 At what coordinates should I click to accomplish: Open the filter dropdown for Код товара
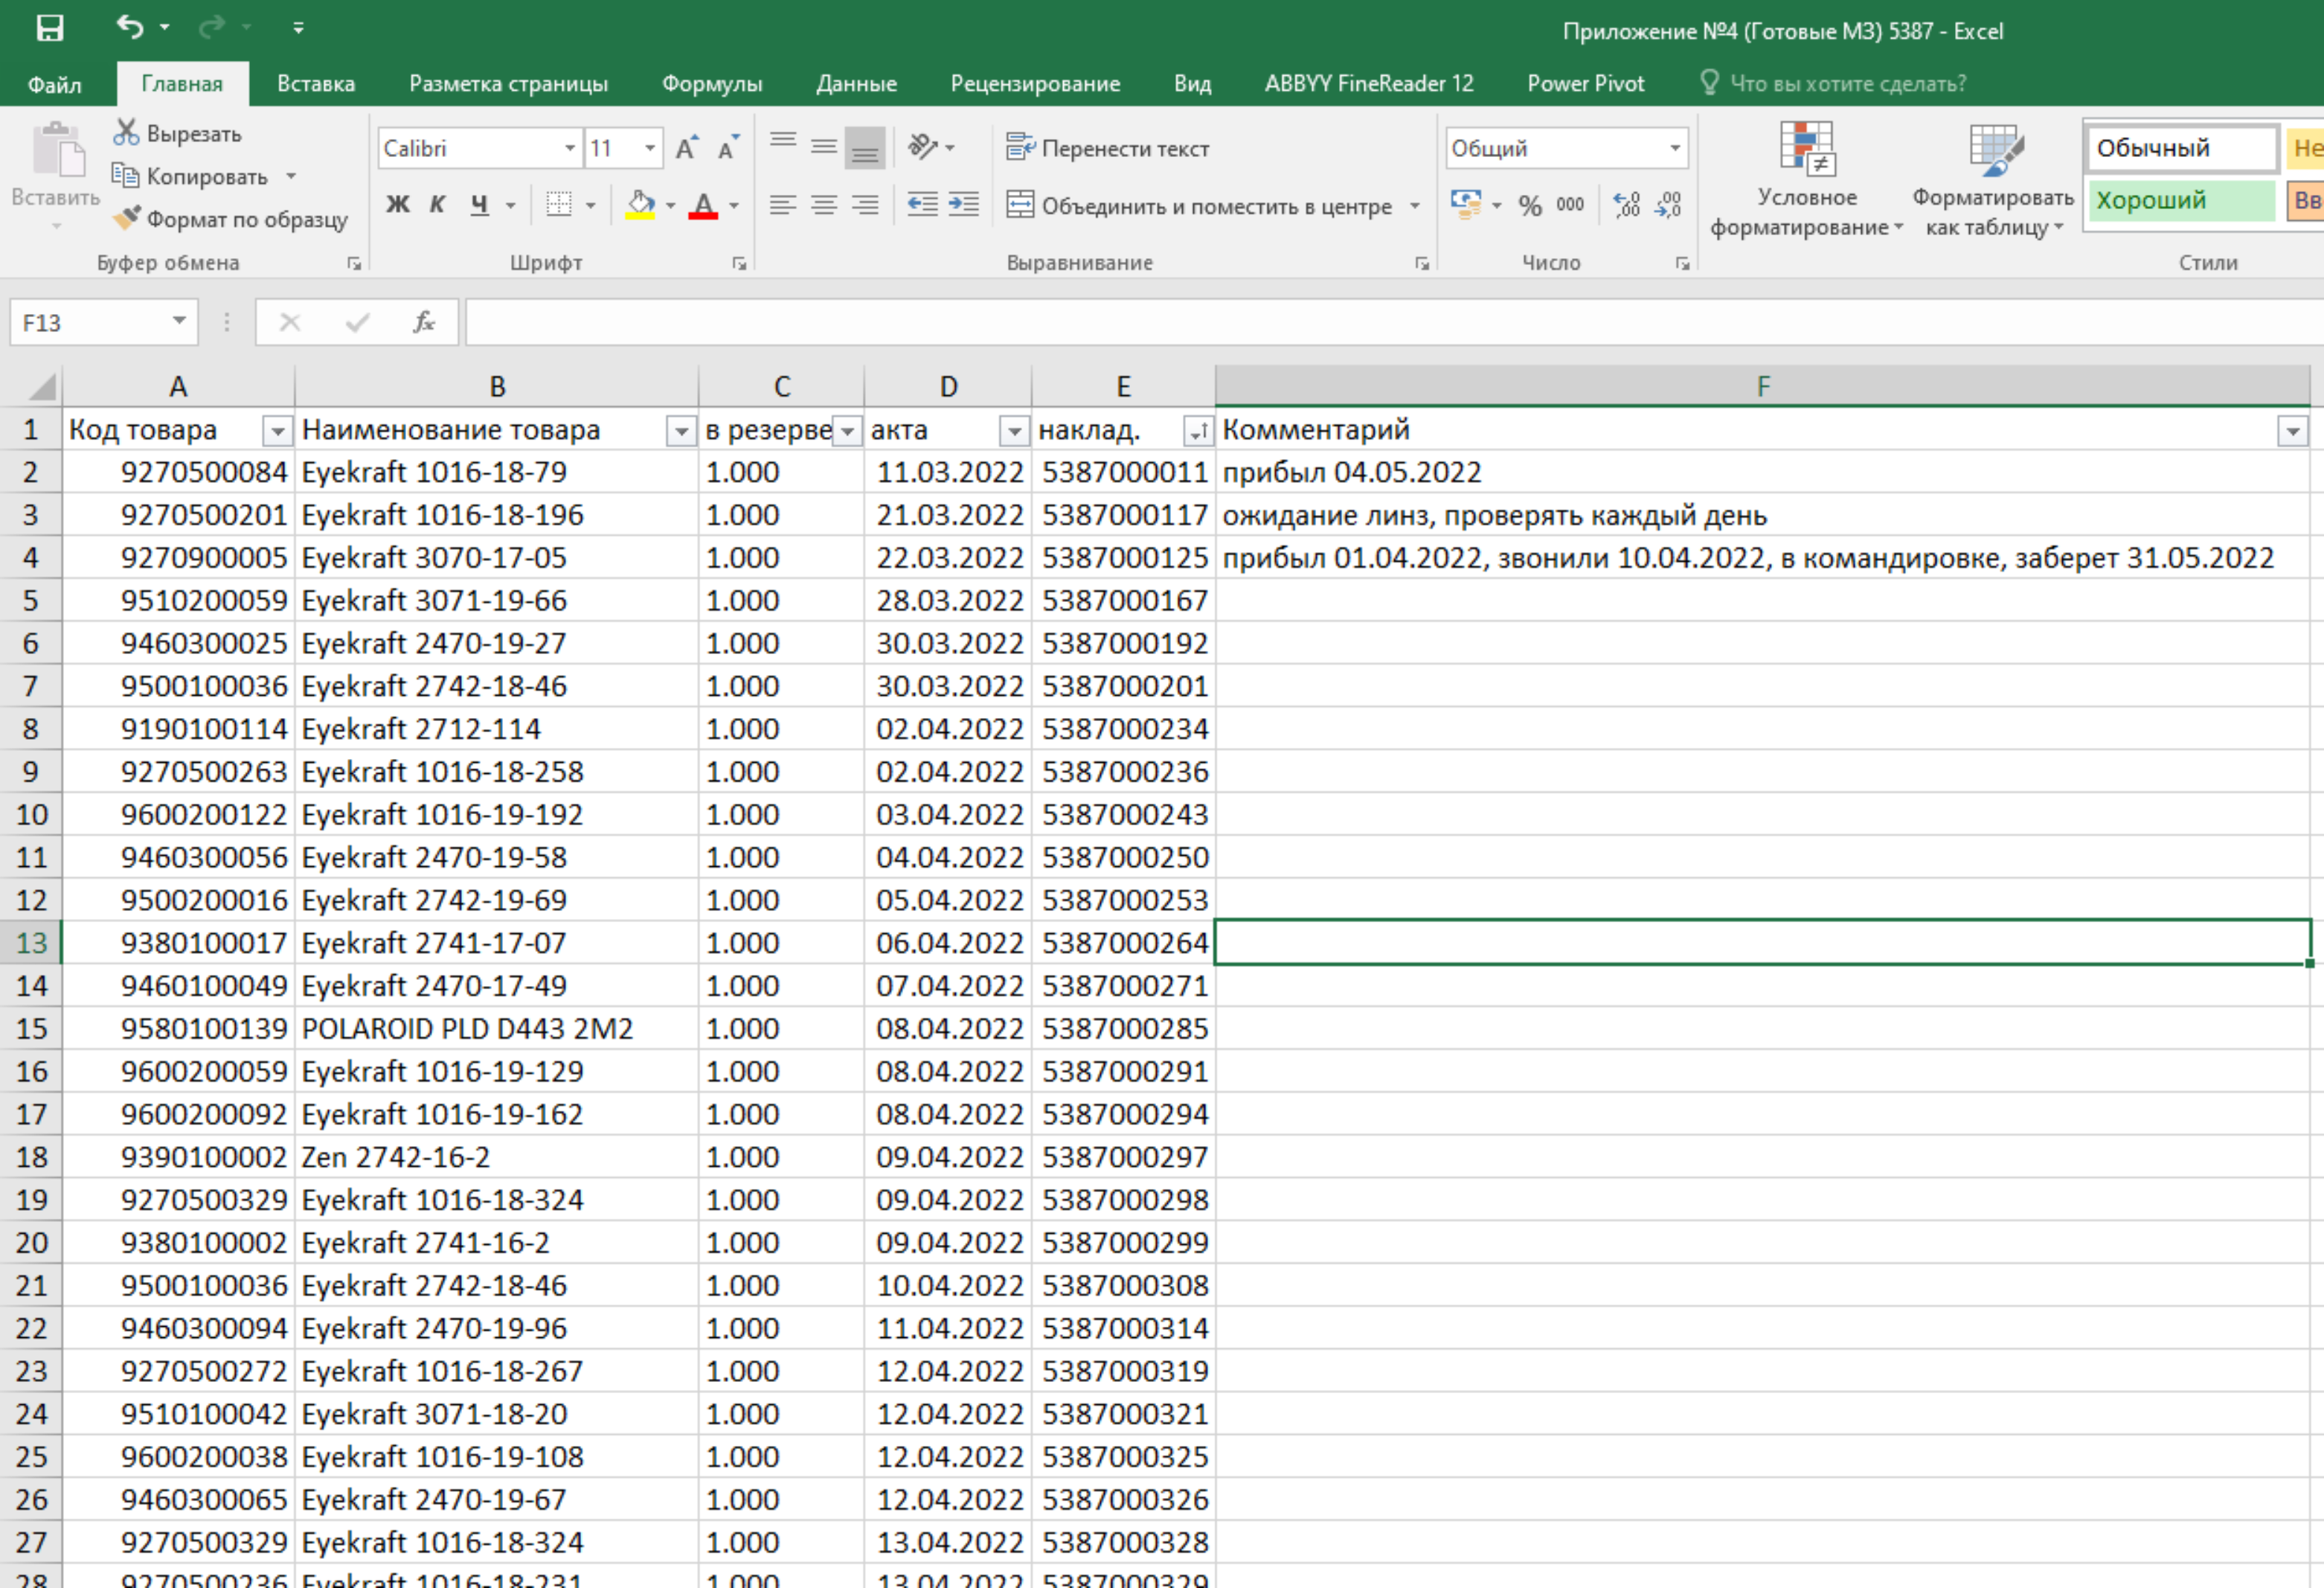coord(277,431)
